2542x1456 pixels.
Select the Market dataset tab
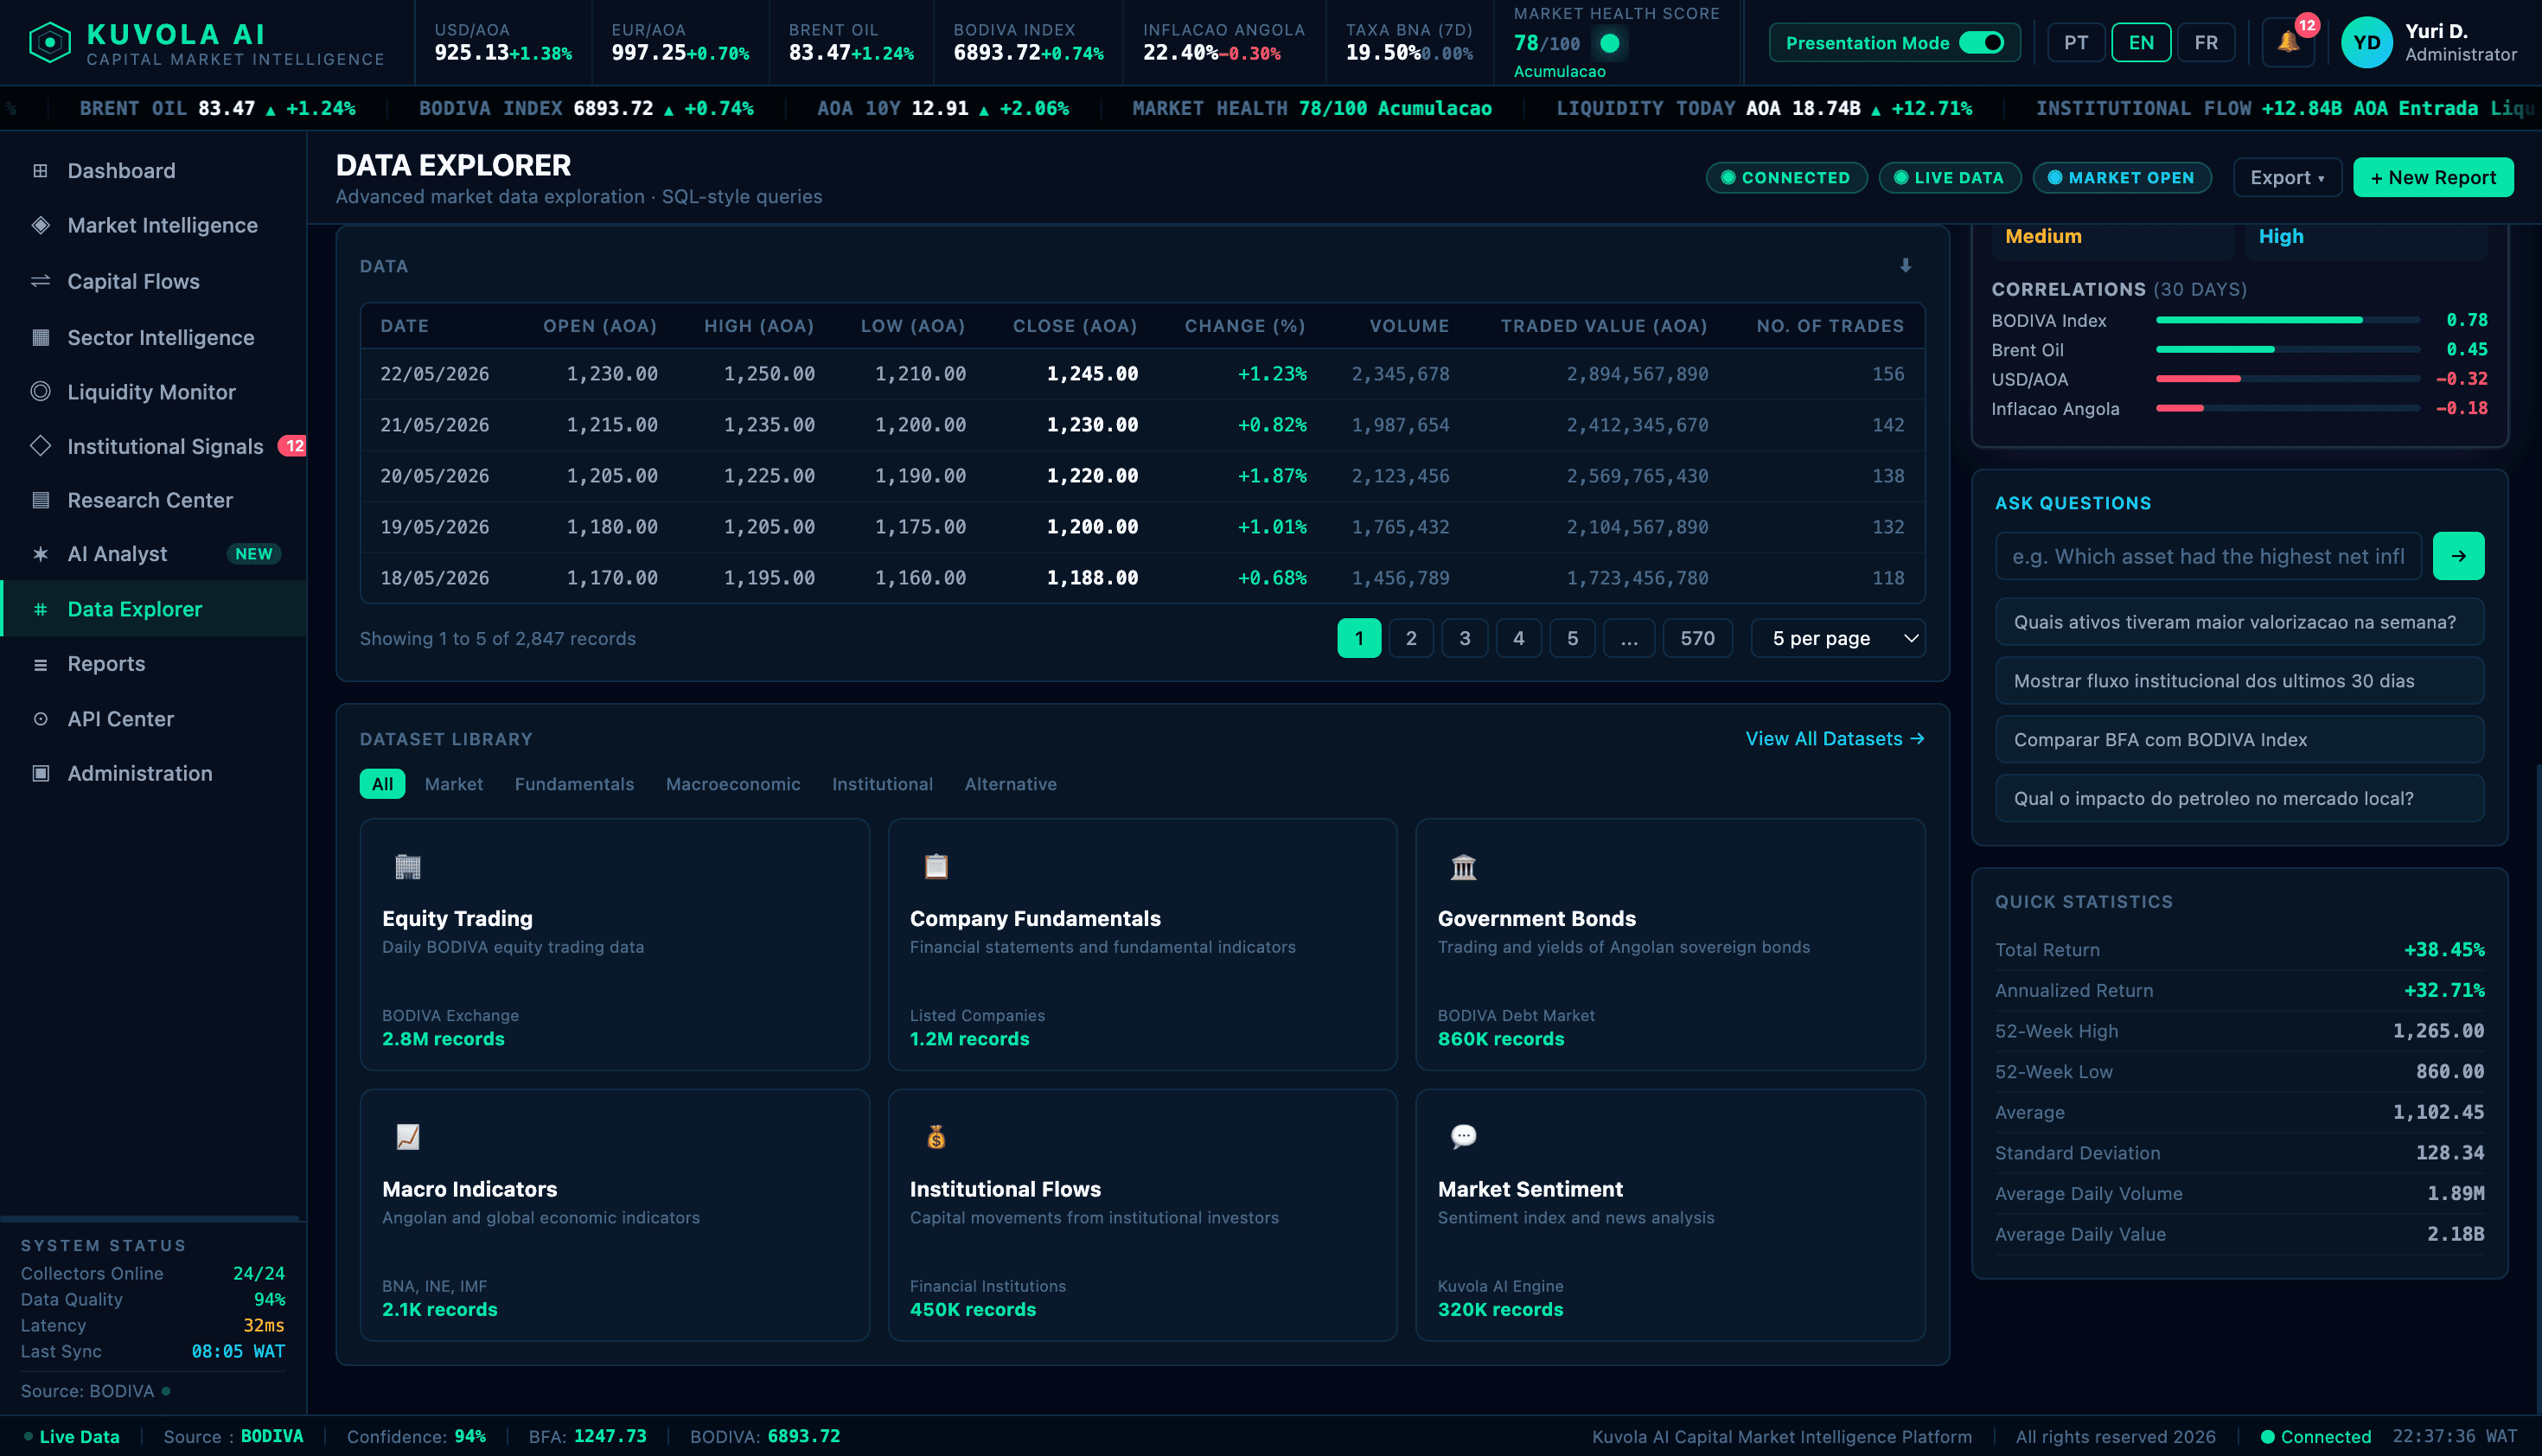(x=453, y=784)
